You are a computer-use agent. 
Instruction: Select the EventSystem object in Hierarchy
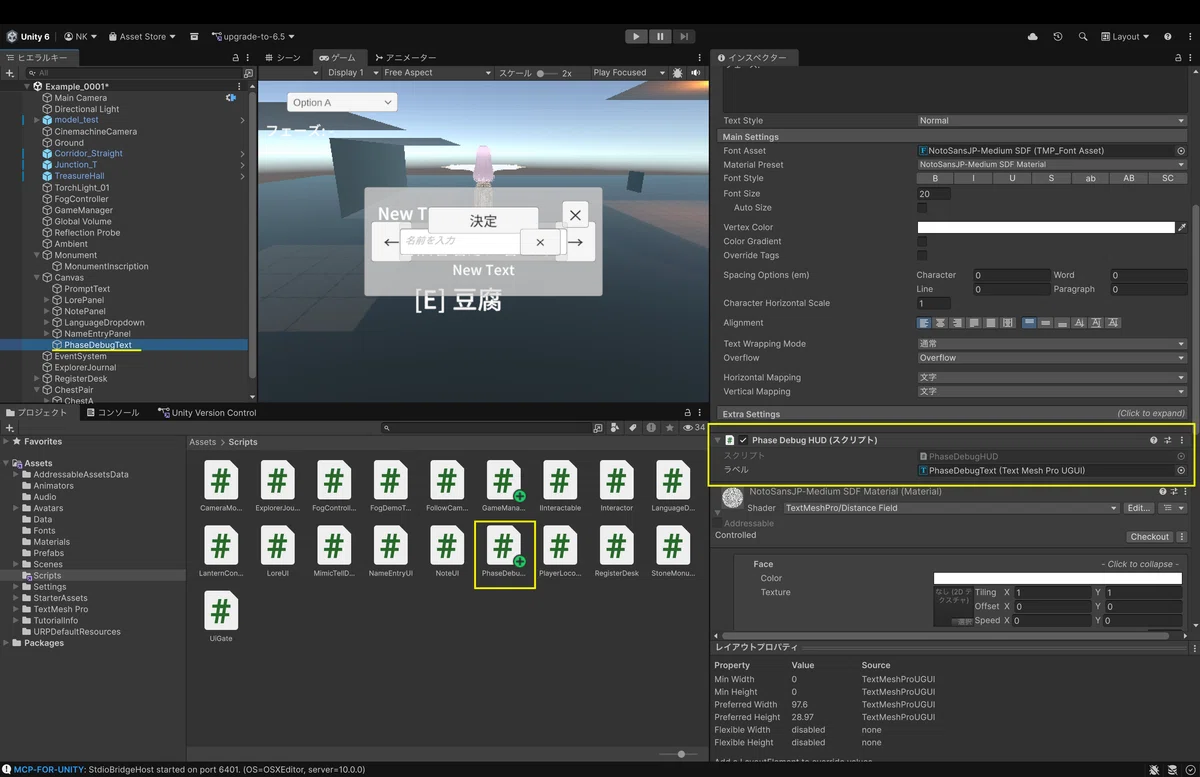[80, 356]
